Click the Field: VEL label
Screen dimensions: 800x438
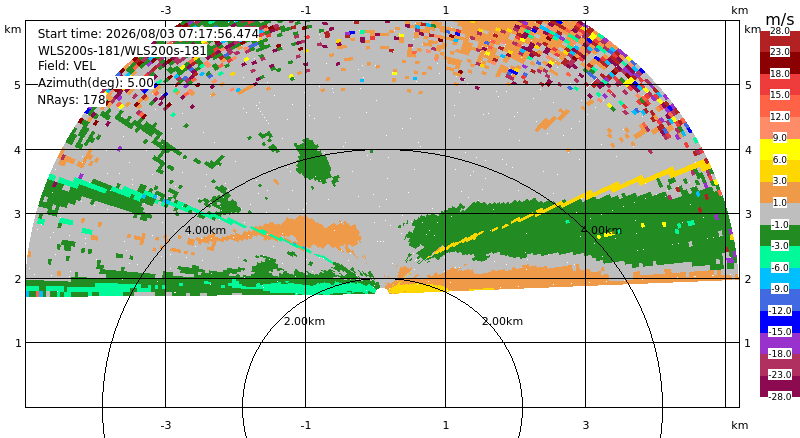tap(67, 66)
